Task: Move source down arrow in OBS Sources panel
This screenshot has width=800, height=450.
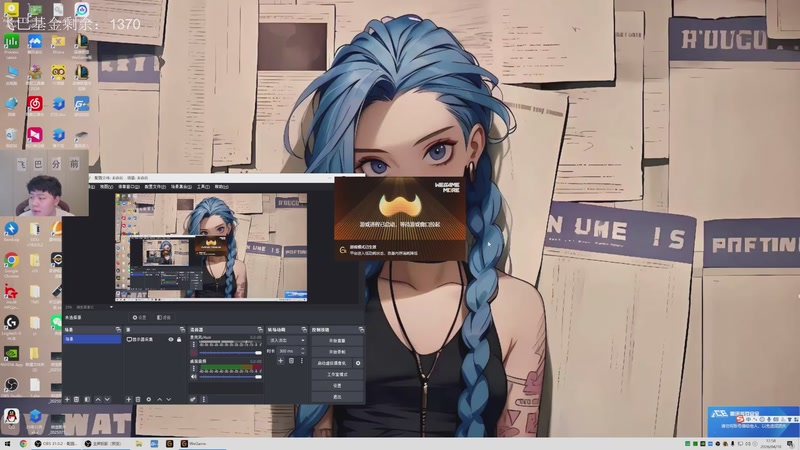Action: (168, 399)
